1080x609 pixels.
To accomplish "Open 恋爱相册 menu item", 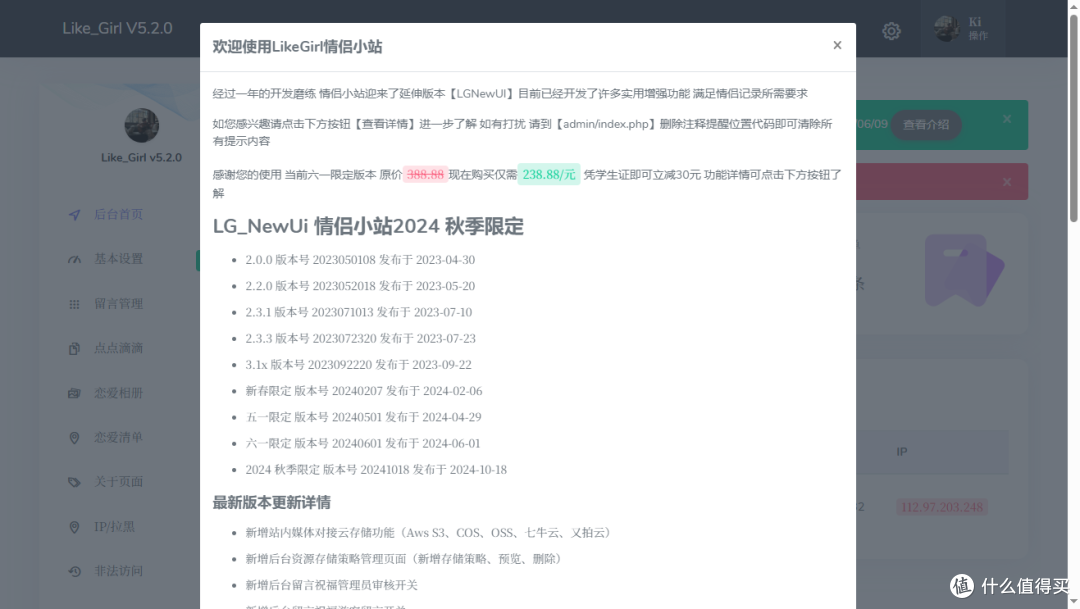I will (x=118, y=393).
